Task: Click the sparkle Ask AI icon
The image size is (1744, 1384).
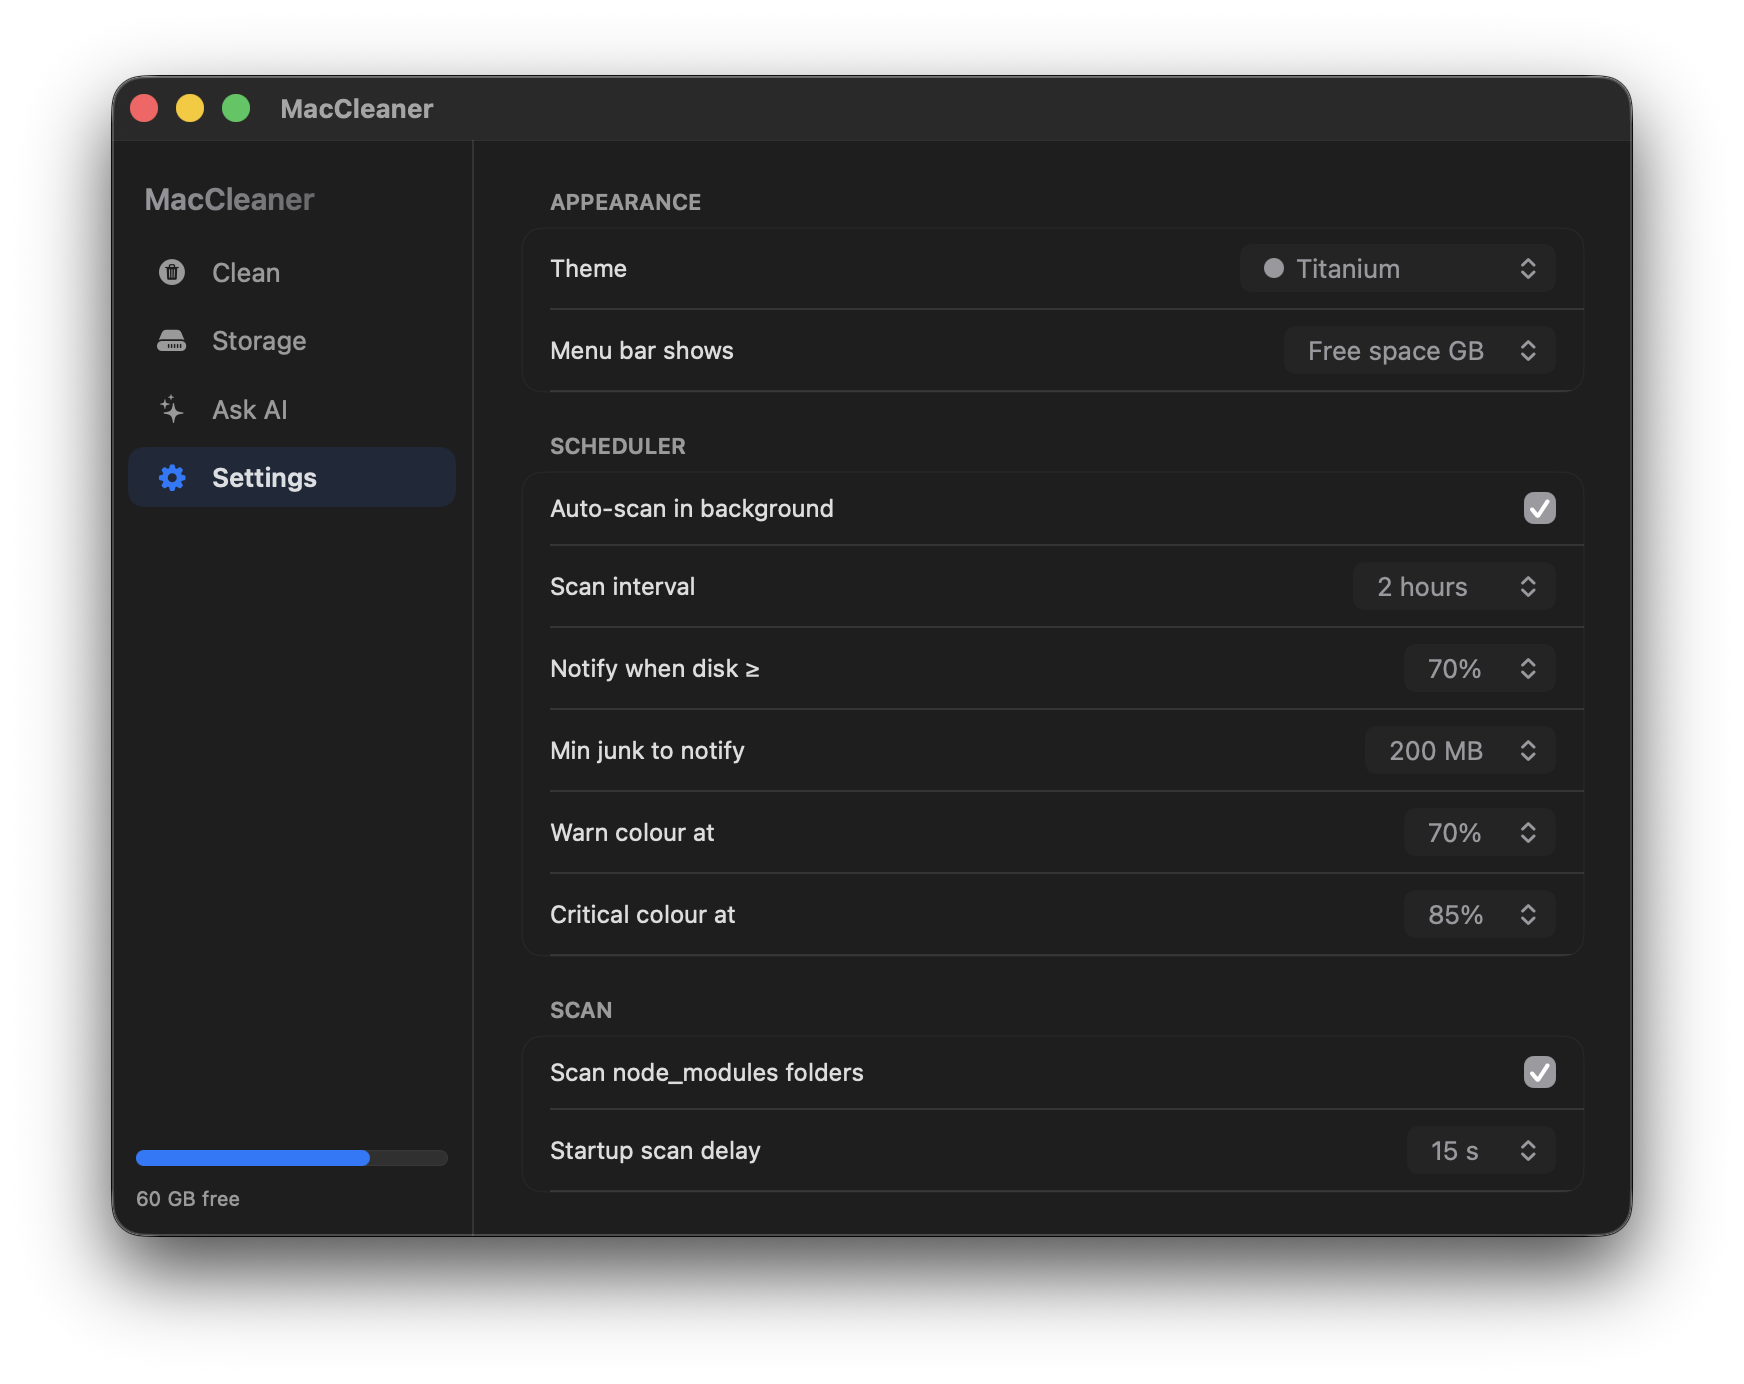Action: pyautogui.click(x=172, y=409)
